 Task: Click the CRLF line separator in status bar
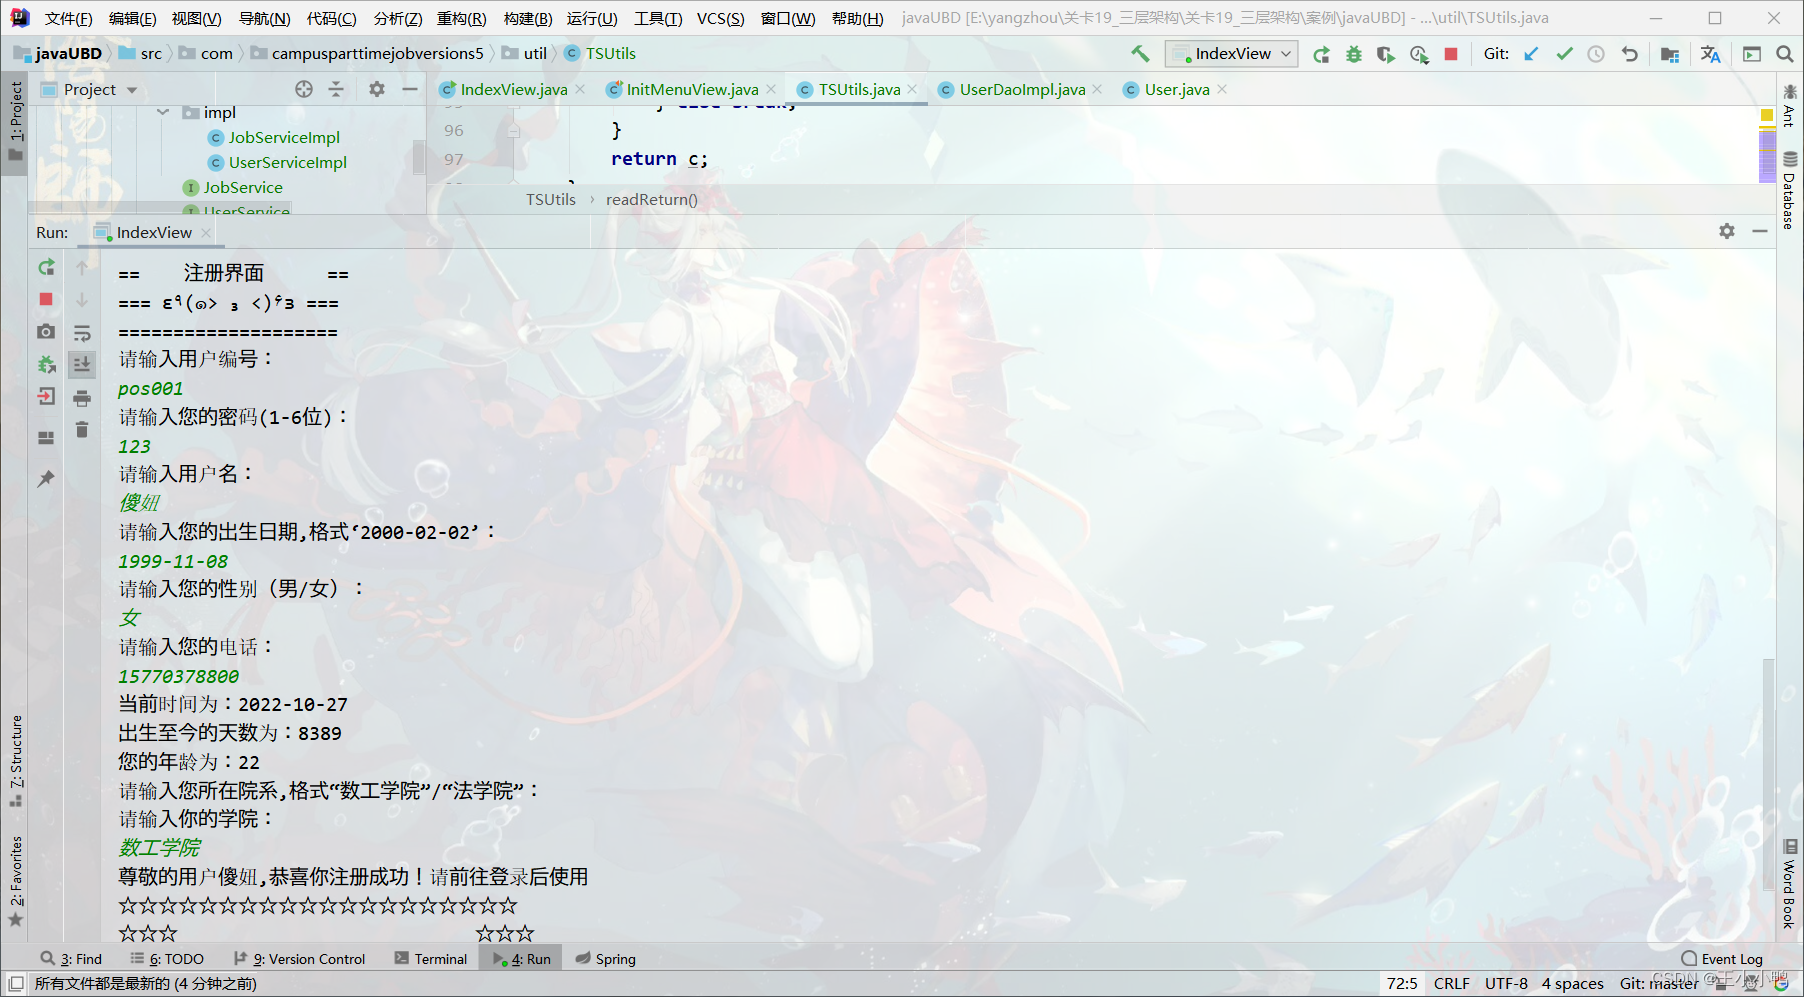[1452, 984]
